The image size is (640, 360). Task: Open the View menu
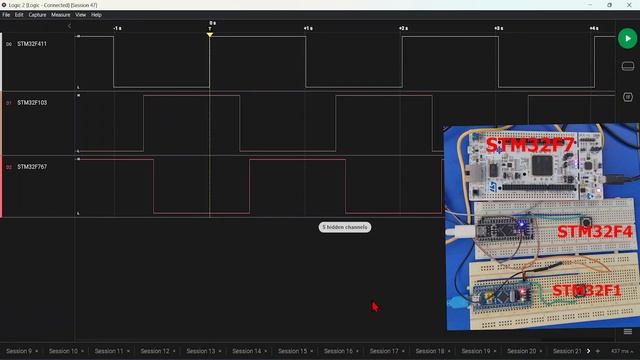click(x=80, y=15)
